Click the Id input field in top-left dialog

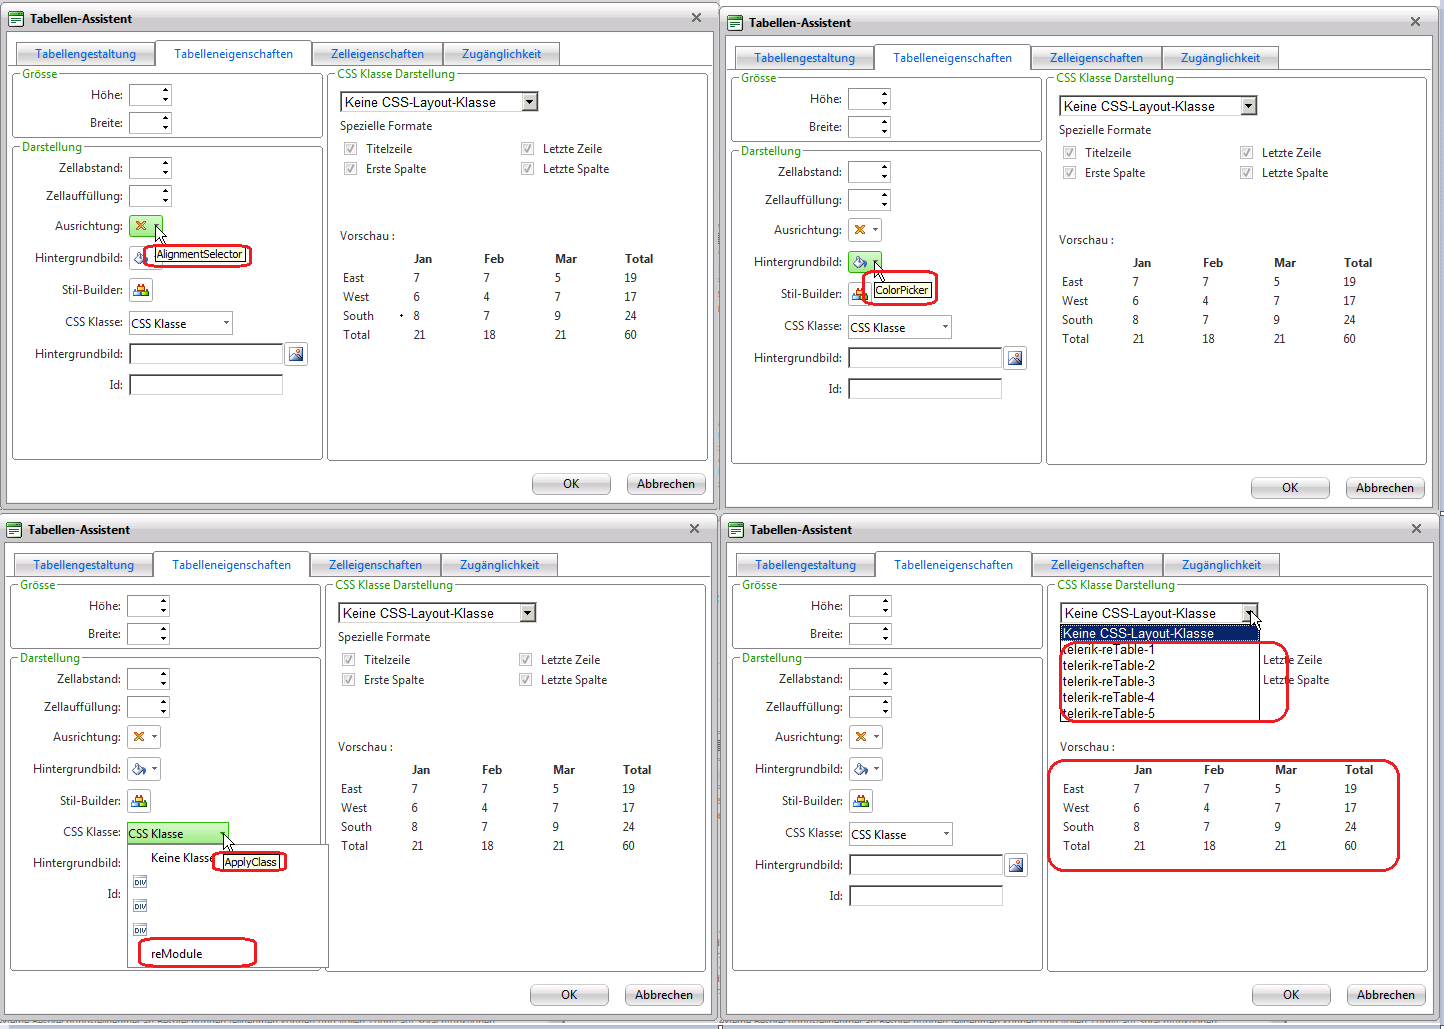pyautogui.click(x=206, y=385)
